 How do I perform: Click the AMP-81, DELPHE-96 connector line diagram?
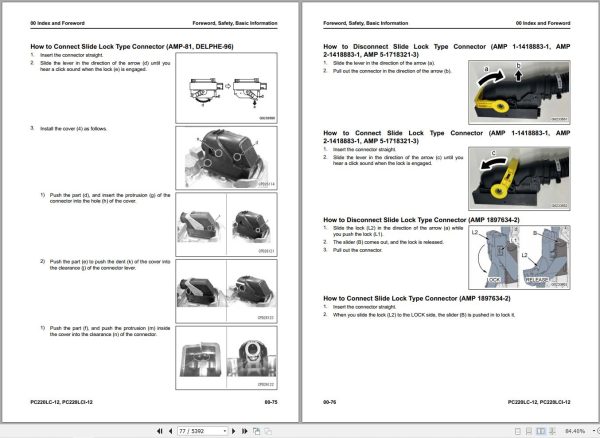(227, 88)
